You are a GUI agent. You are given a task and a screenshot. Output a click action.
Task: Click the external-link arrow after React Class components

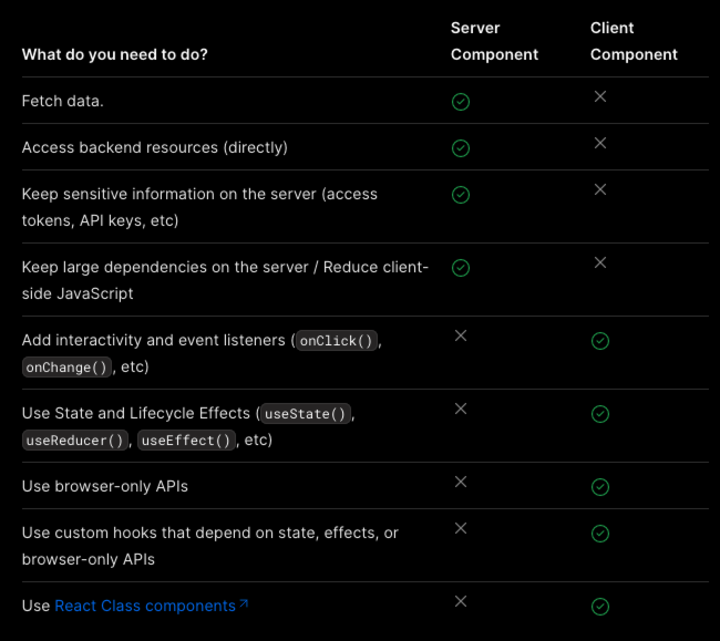[x=244, y=603]
